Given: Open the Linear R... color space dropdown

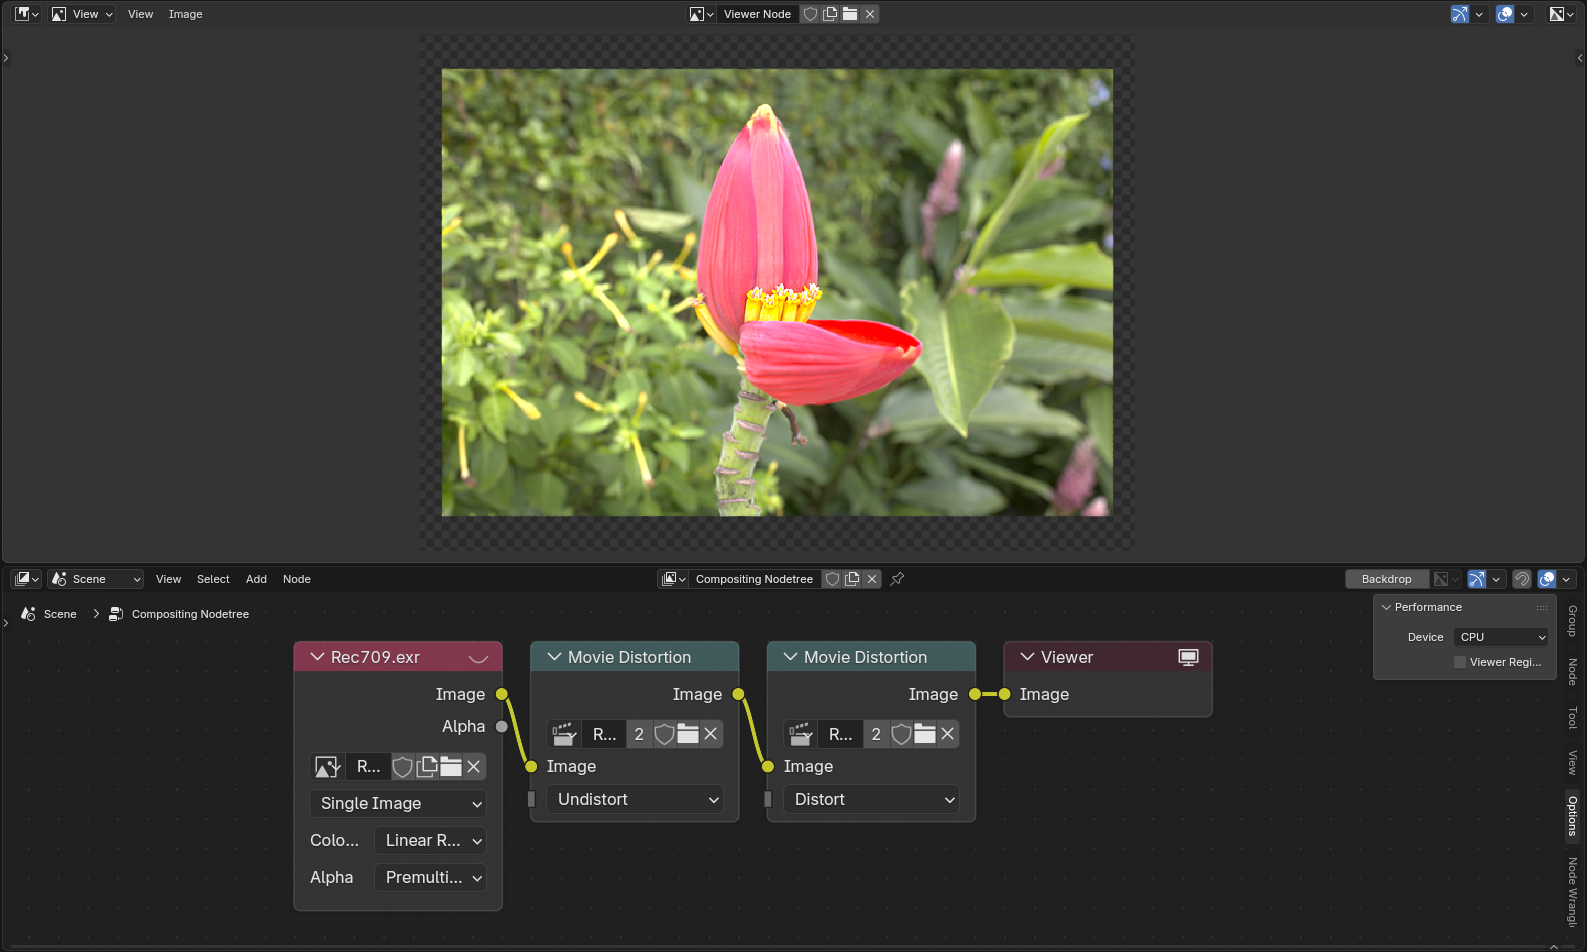Looking at the screenshot, I should 430,841.
